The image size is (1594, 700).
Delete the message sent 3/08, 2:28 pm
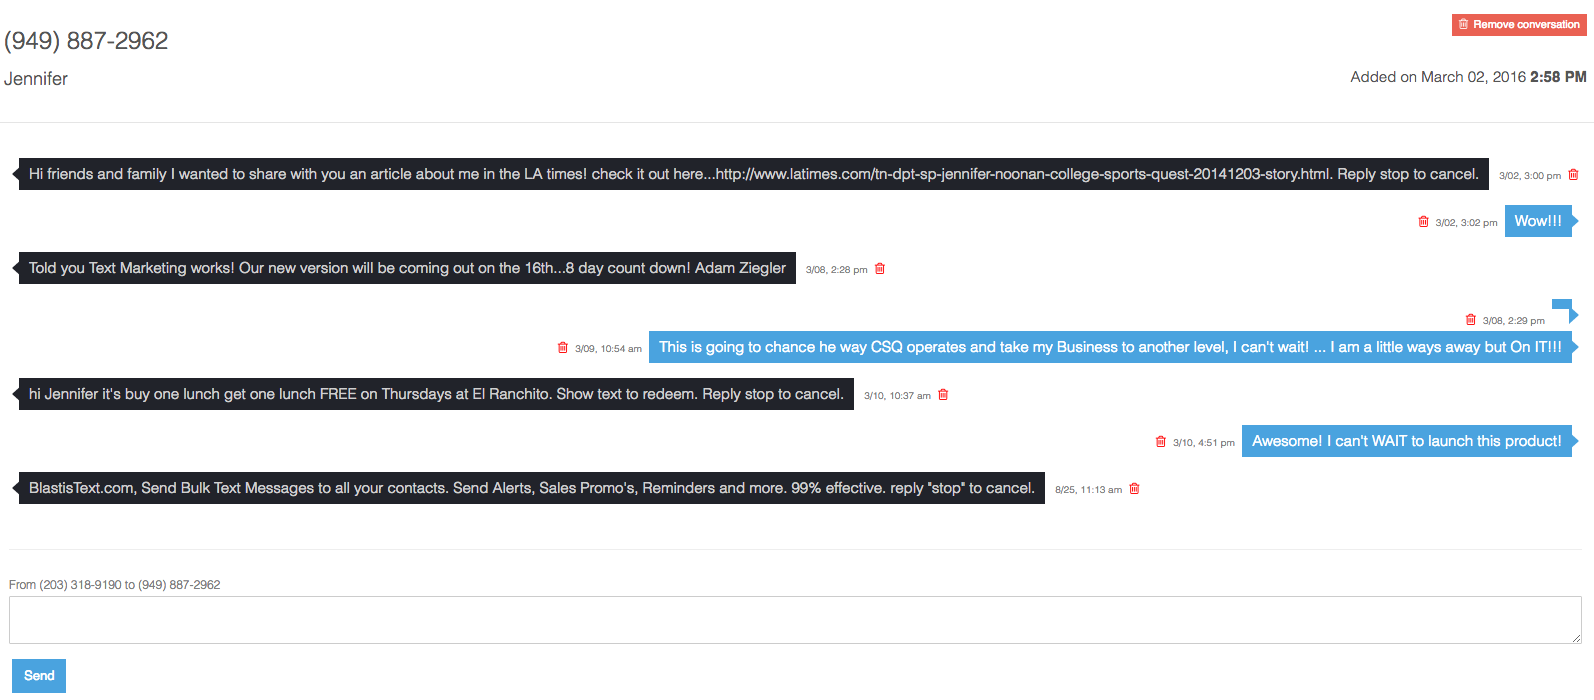[x=880, y=269]
